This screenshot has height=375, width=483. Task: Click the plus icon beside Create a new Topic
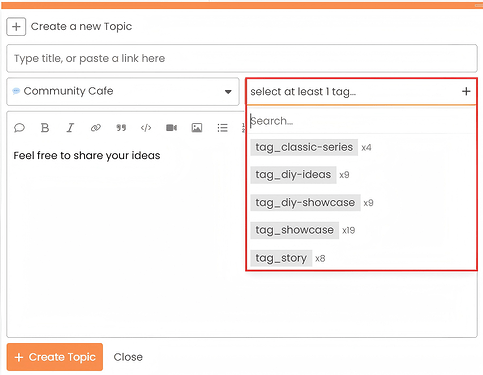pos(16,27)
